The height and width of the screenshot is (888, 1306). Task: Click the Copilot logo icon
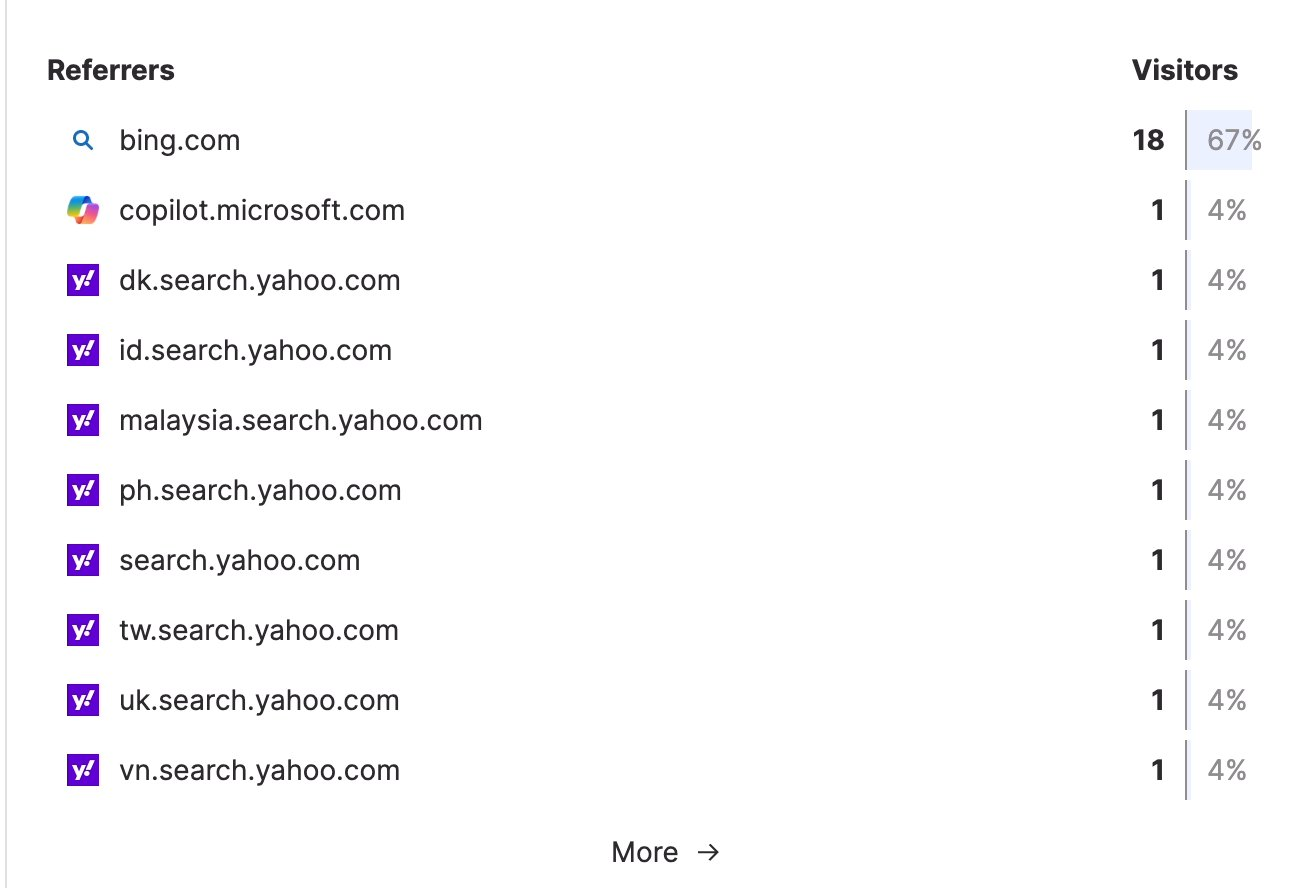[x=83, y=211]
